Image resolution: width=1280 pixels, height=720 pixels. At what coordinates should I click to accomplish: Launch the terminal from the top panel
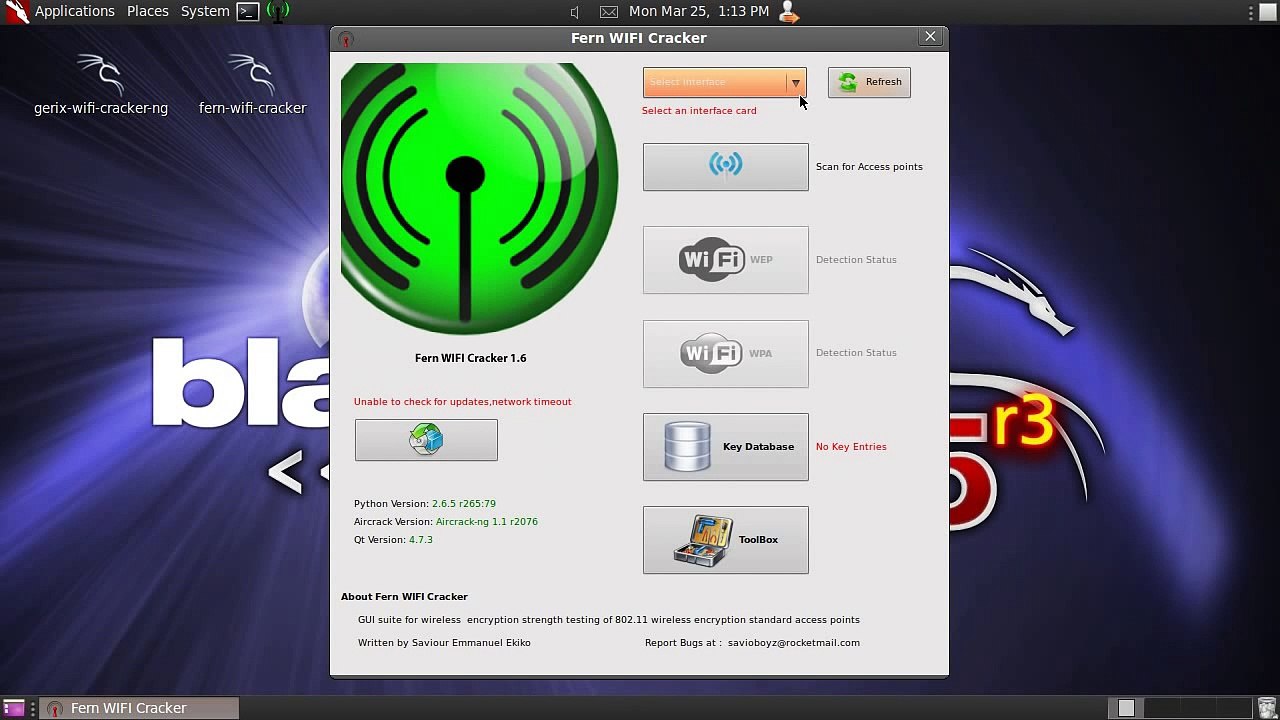coord(247,12)
